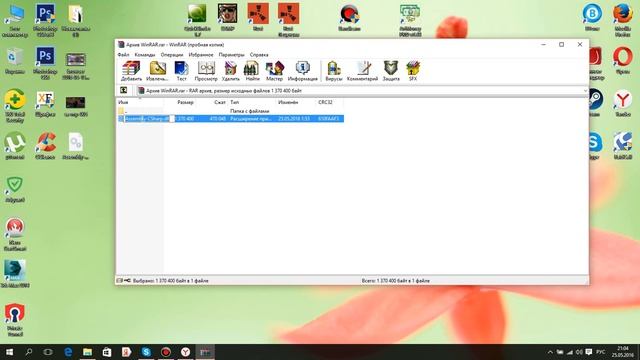The image size is (640, 360).
Task: Click the Yandex Browser taskbar icon
Action: coord(185,352)
